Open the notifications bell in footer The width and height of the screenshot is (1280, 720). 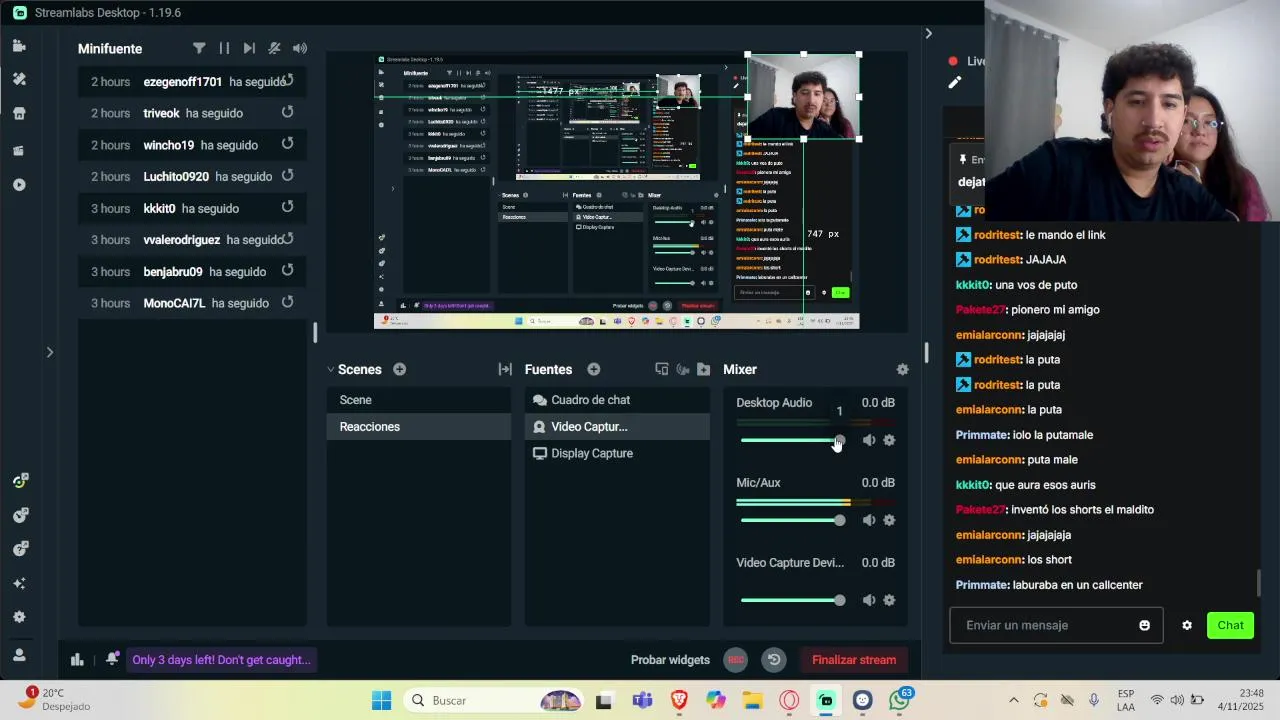[112, 659]
